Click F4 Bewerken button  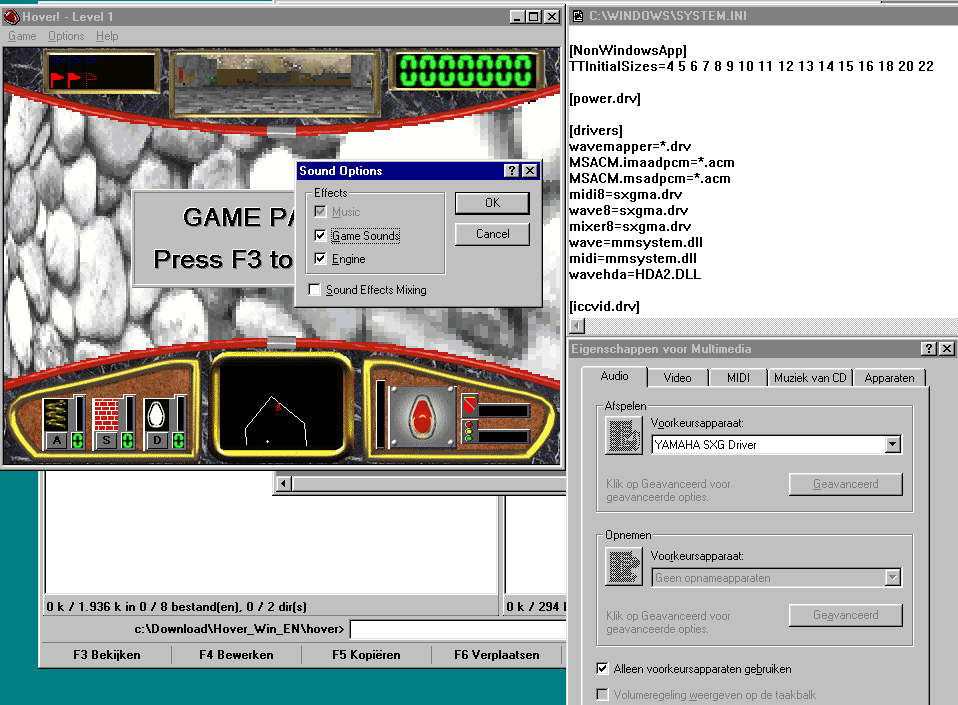tap(236, 655)
